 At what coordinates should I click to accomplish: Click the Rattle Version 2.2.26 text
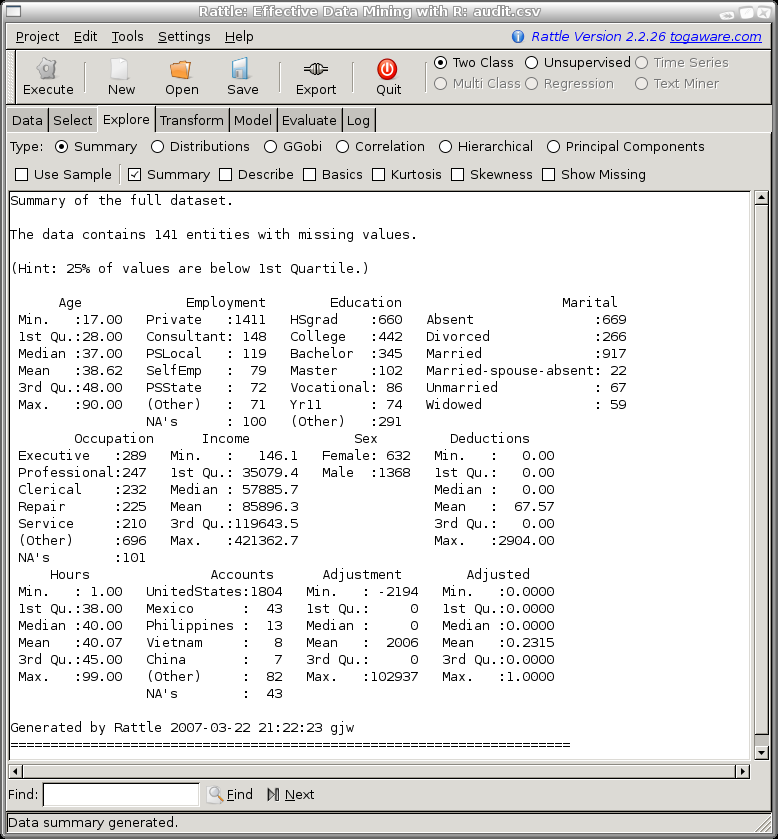click(x=598, y=36)
